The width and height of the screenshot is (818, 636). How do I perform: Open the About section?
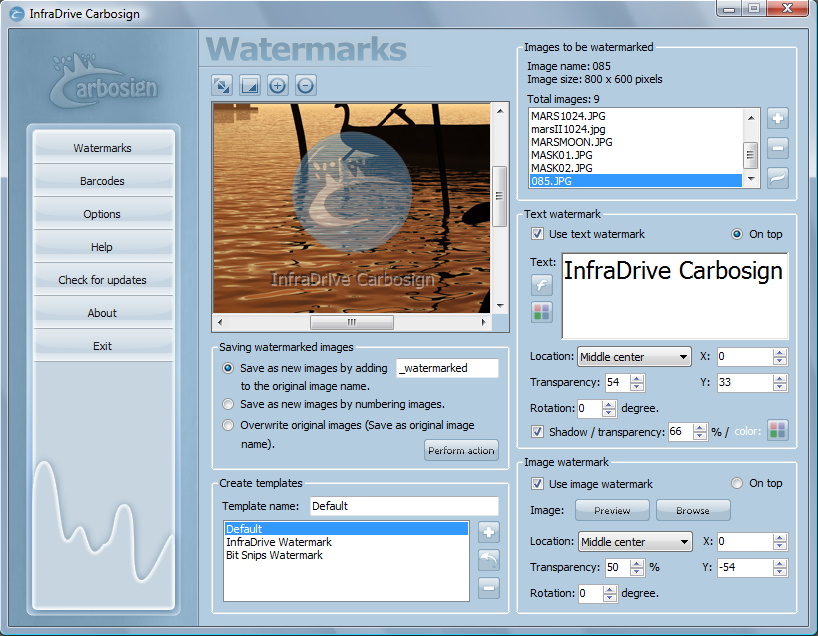tap(103, 313)
